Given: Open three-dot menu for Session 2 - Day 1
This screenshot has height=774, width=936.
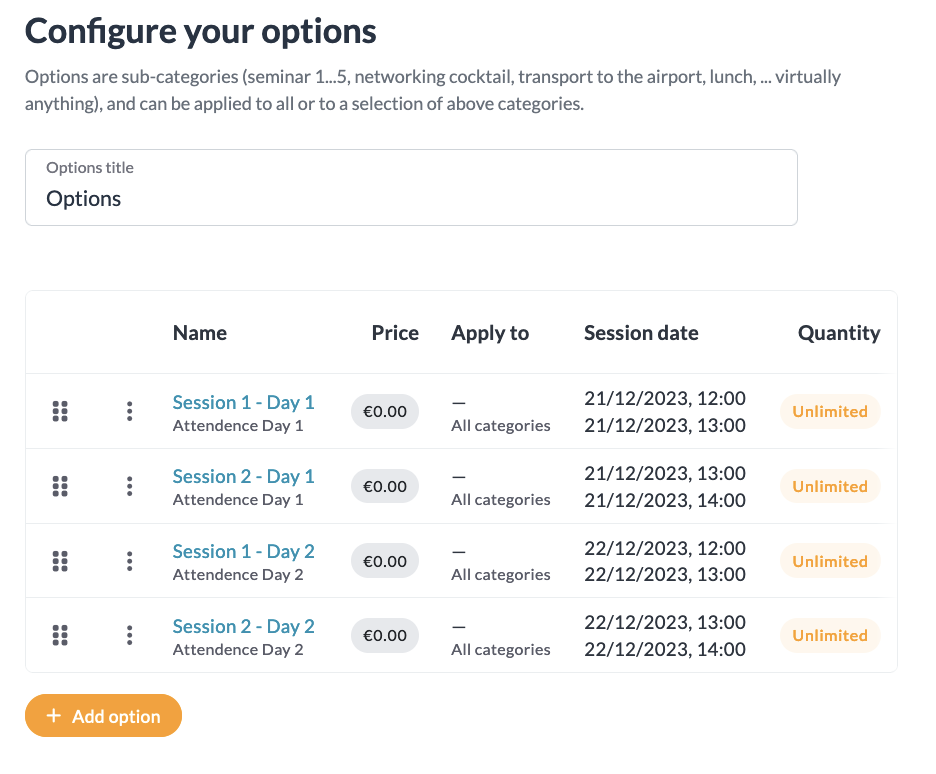Looking at the screenshot, I should [130, 486].
